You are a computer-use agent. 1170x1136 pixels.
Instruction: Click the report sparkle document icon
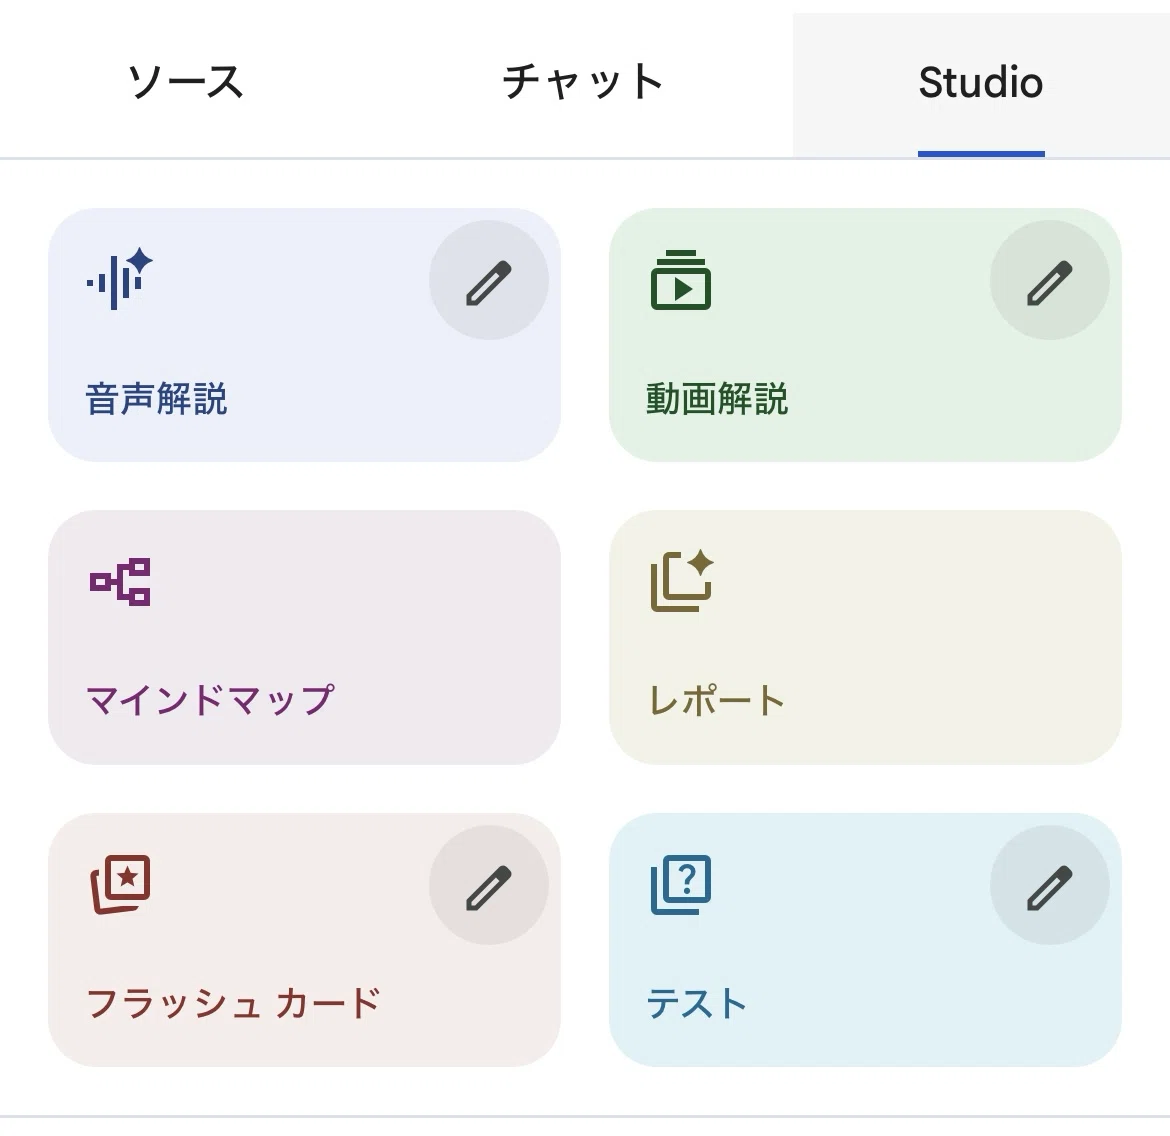(x=682, y=581)
